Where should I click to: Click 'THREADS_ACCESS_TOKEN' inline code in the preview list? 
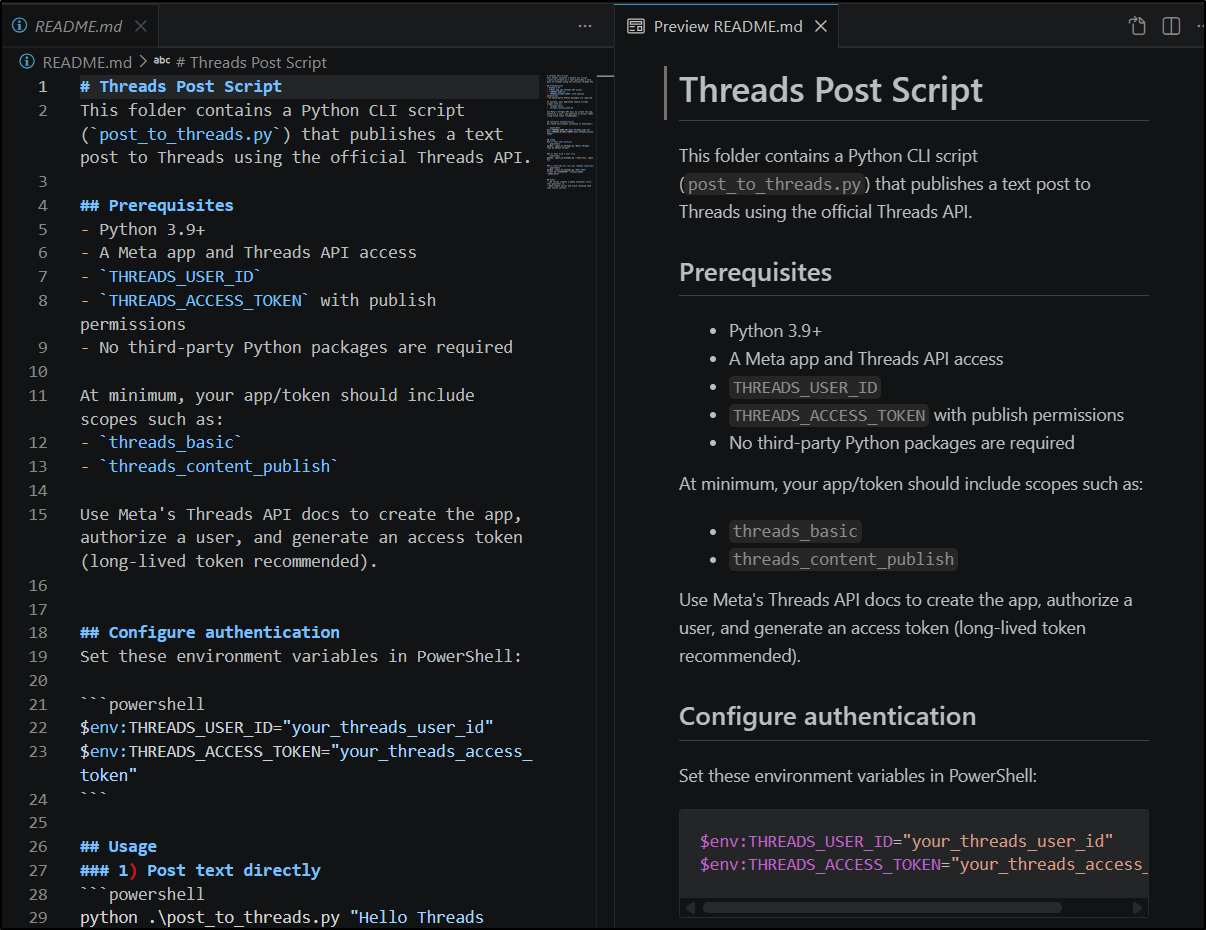tap(829, 415)
